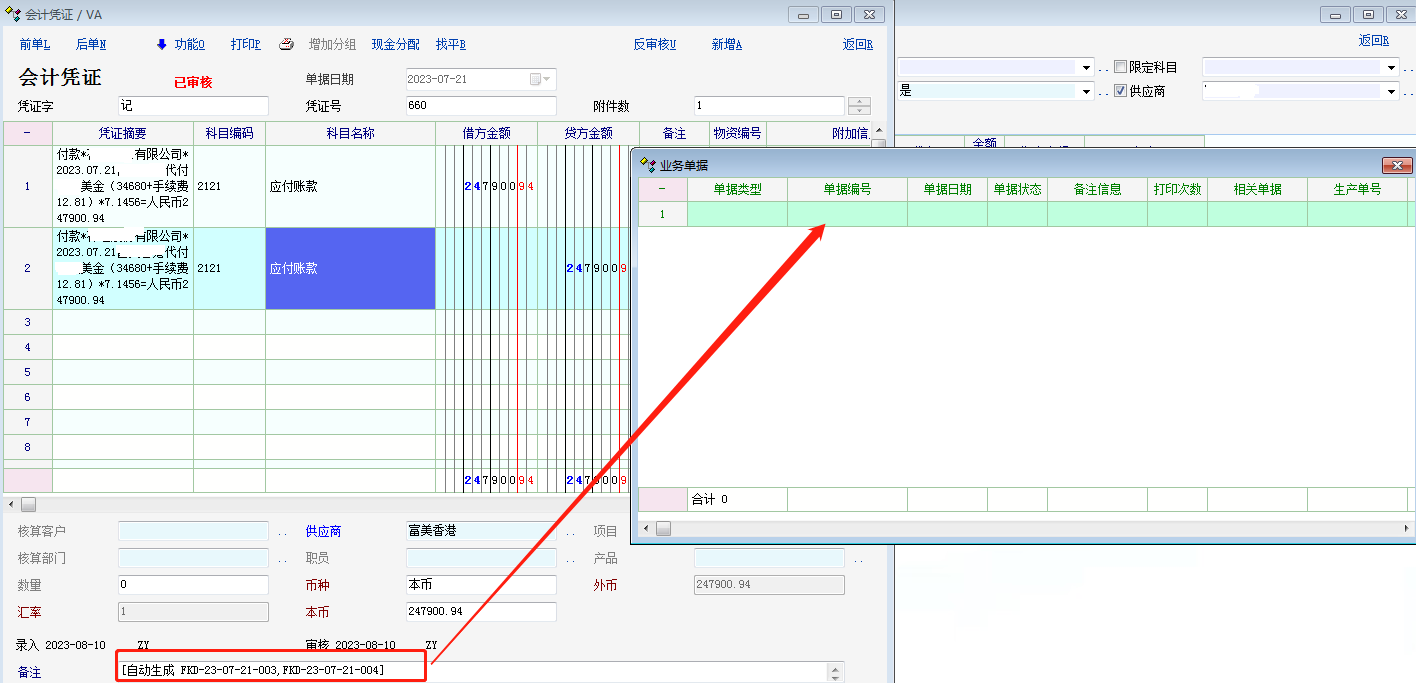
Task: Expand the dropdown showing 是
Action: [x=1087, y=92]
